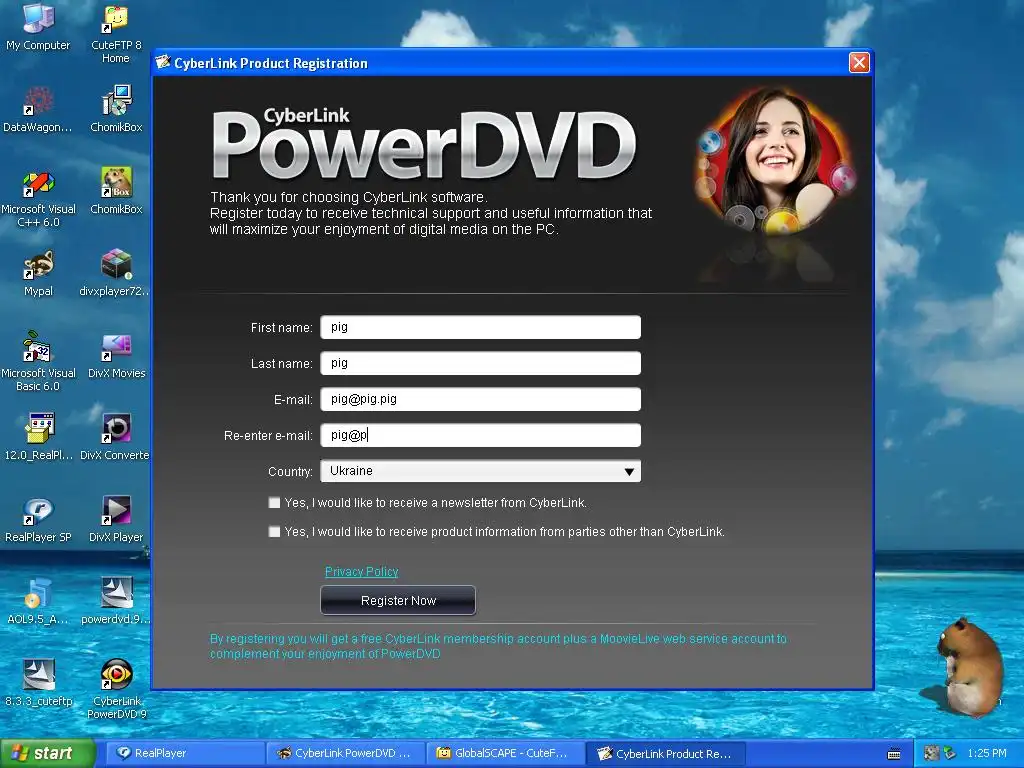Click the first system tray icon left of the clock
Image resolution: width=1024 pixels, height=768 pixels.
[x=932, y=754]
